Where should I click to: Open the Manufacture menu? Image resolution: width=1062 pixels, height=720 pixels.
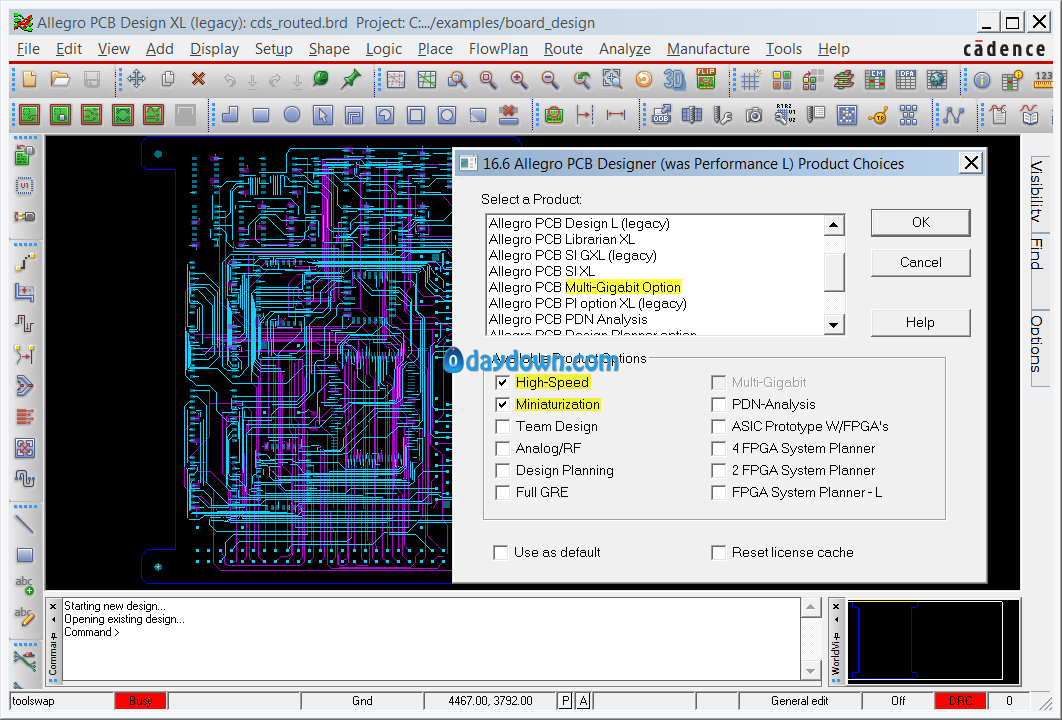point(708,49)
